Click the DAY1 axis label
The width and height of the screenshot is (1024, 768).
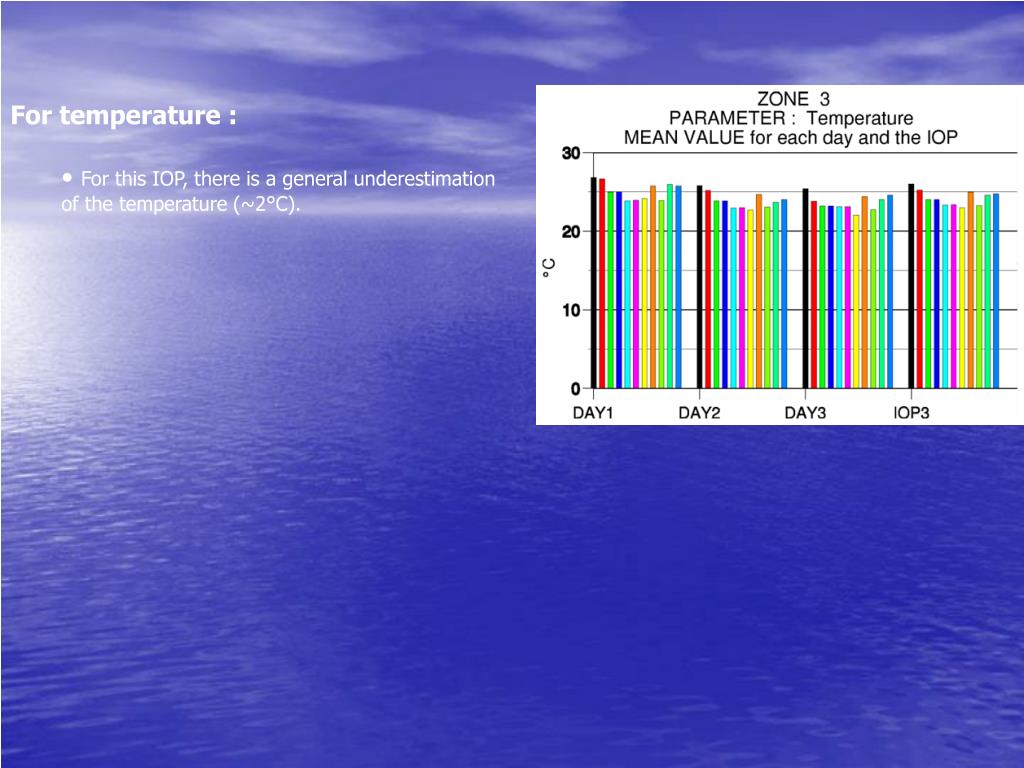[593, 413]
